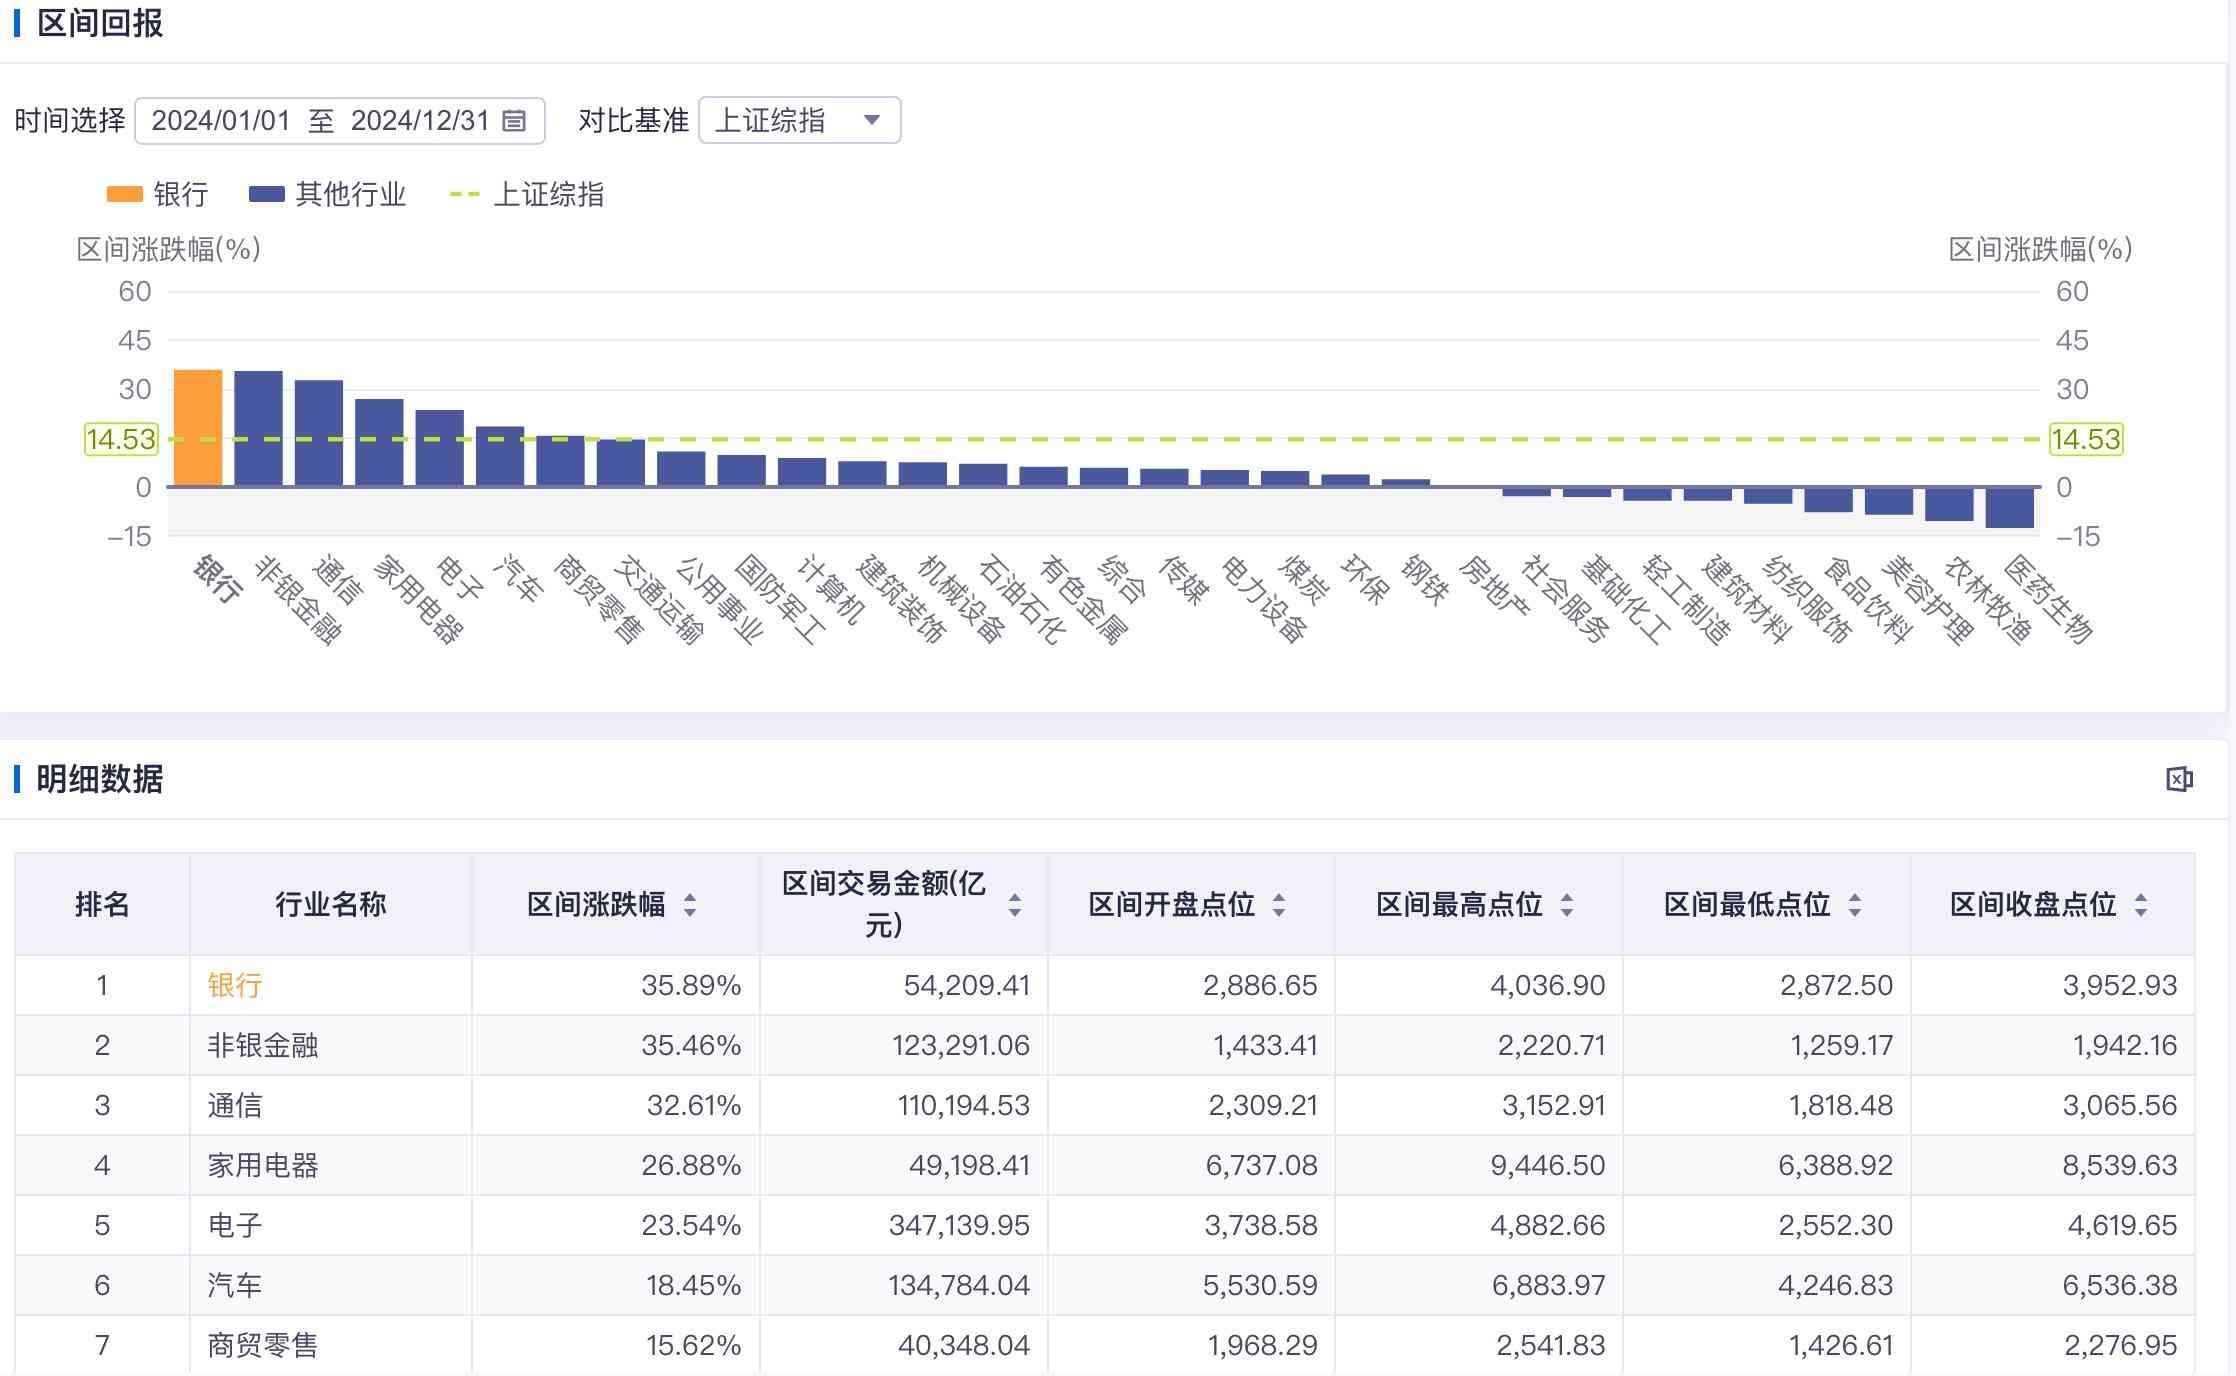Image resolution: width=2236 pixels, height=1376 pixels.
Task: Click the 医药生物 bar in chart
Action: coord(2009,507)
